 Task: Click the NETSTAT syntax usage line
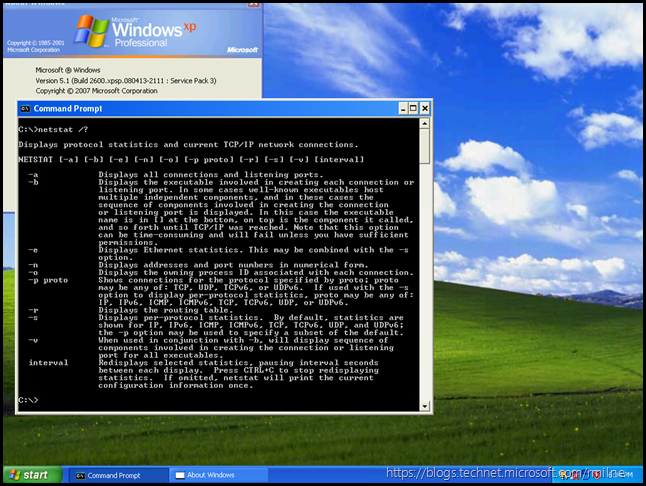pyautogui.click(x=191, y=160)
